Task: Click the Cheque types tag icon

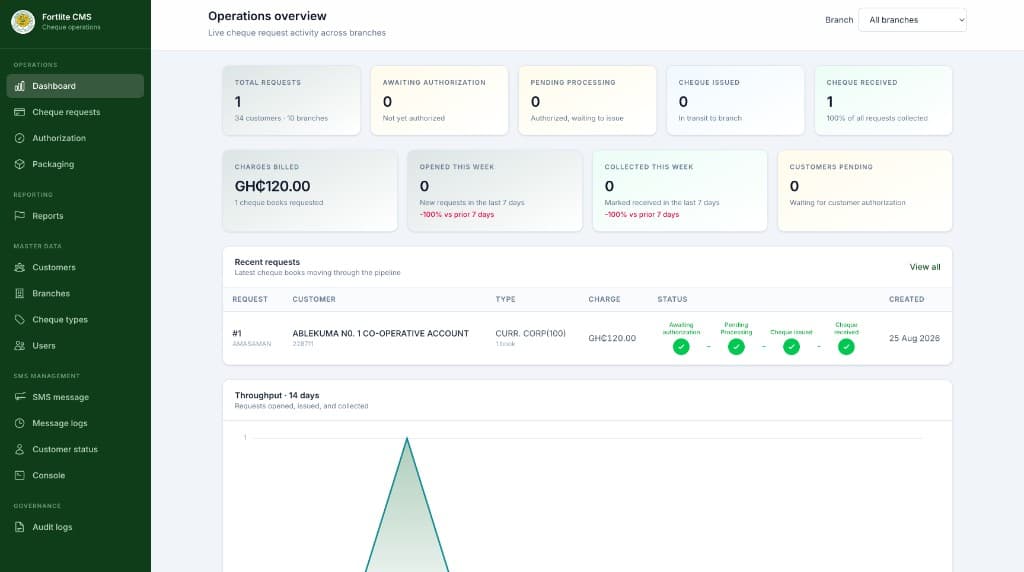Action: [20, 319]
